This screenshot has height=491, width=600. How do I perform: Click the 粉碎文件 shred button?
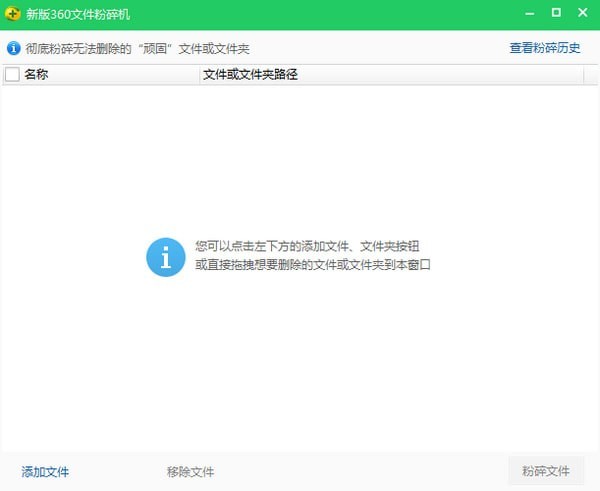[546, 471]
